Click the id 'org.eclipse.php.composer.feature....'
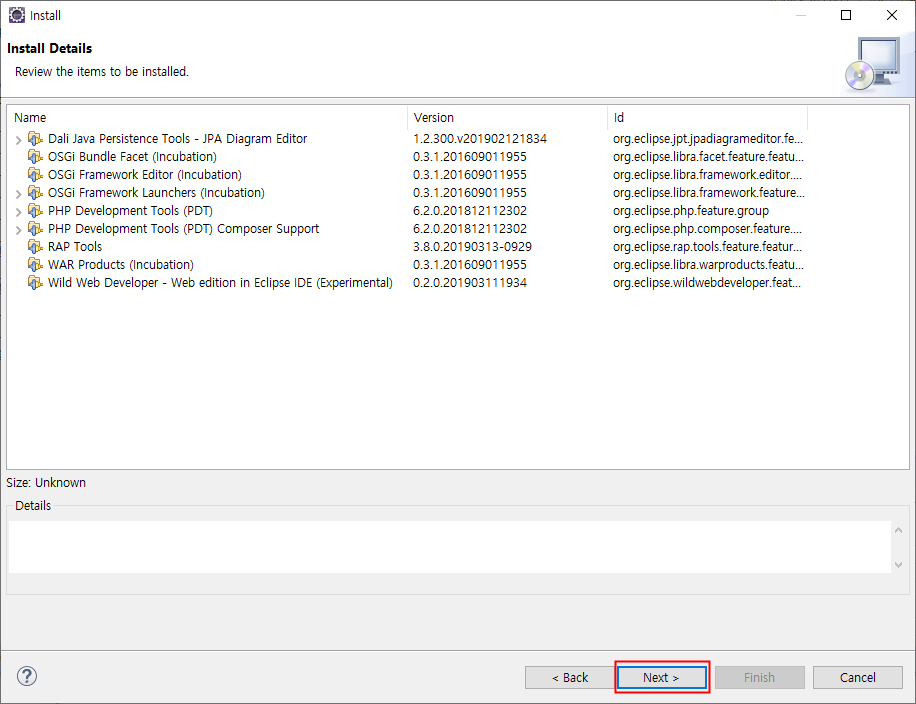 (x=707, y=228)
